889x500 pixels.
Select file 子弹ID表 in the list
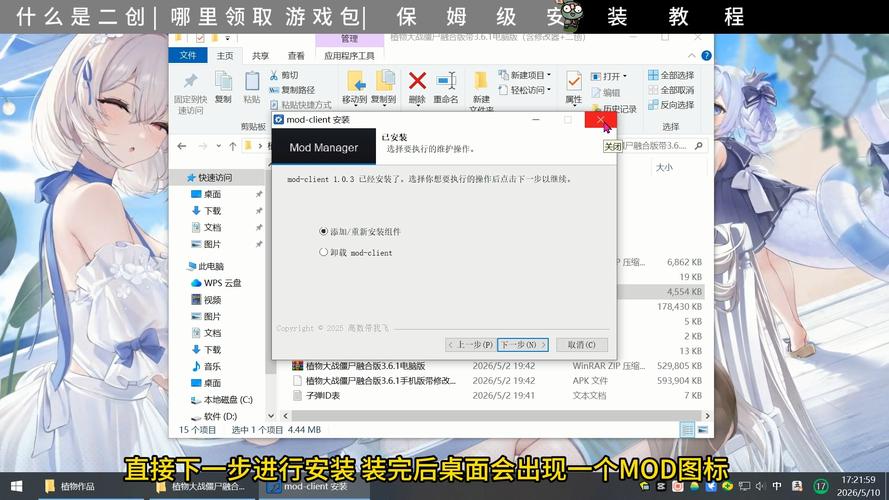pos(323,396)
